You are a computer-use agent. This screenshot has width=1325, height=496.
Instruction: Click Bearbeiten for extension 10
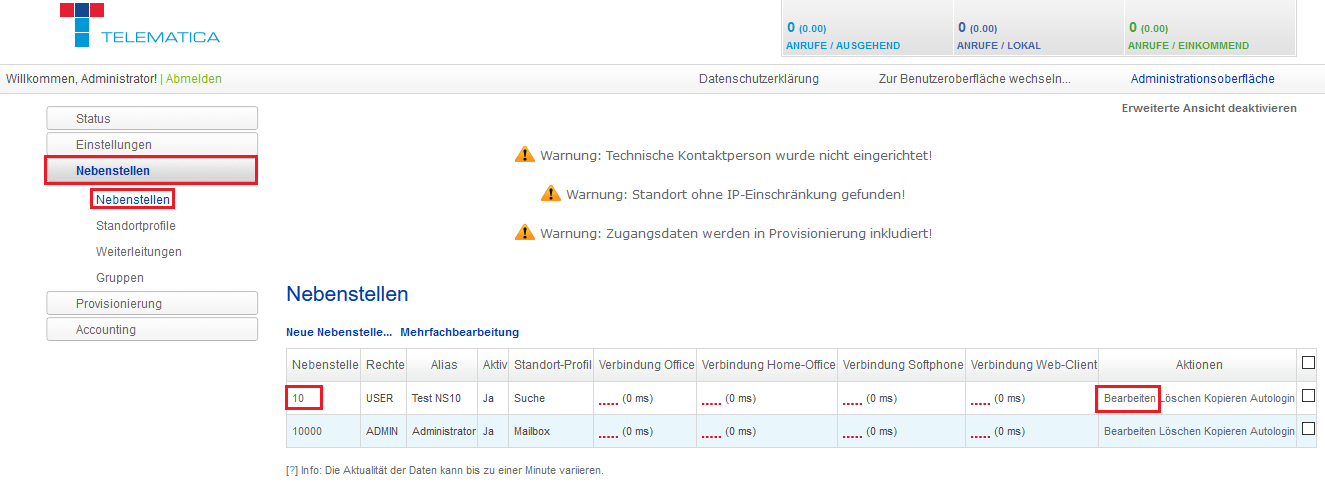point(1129,398)
